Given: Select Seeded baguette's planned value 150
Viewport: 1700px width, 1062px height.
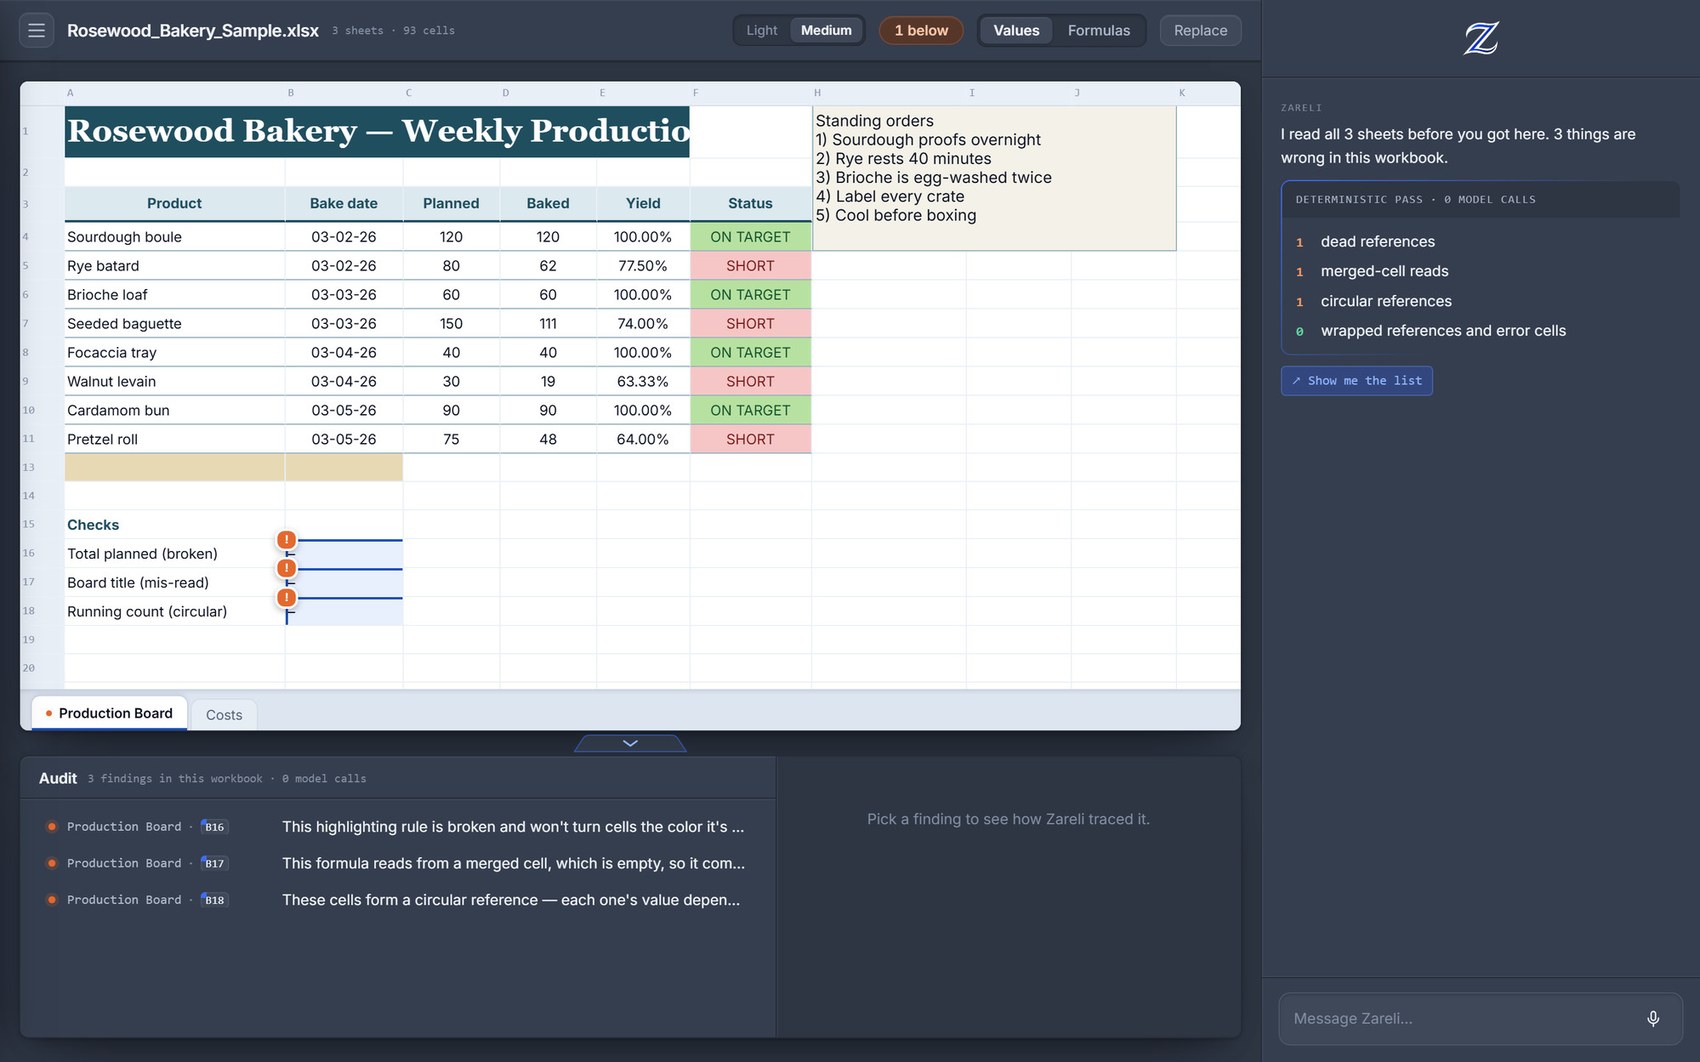Looking at the screenshot, I should (451, 324).
